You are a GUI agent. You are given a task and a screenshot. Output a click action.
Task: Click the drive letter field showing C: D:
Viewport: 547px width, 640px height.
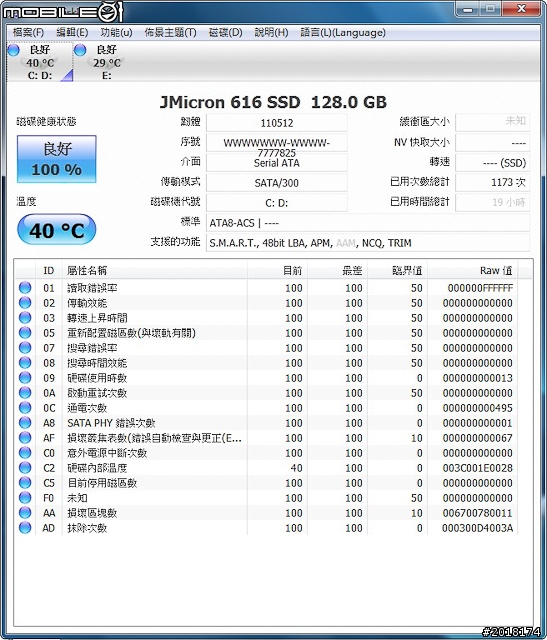click(277, 203)
